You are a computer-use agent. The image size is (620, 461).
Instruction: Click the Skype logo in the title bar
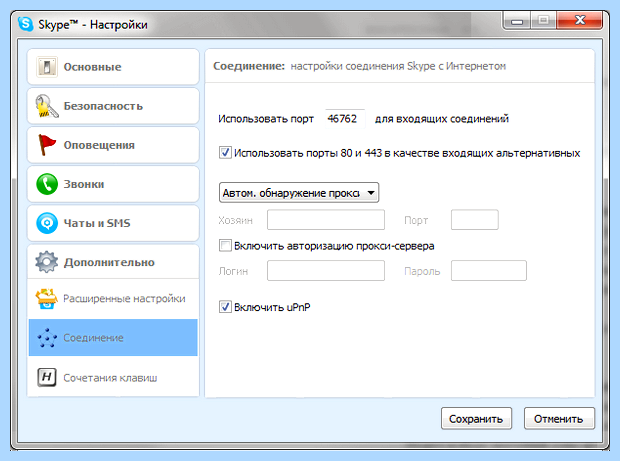pos(25,24)
